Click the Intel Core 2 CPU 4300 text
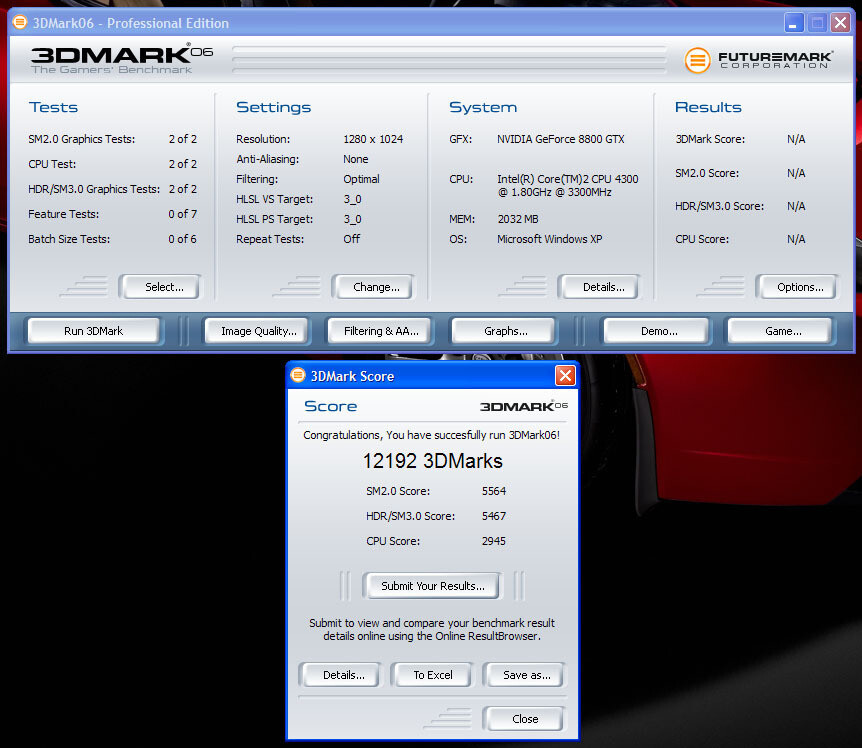This screenshot has height=748, width=862. click(568, 185)
